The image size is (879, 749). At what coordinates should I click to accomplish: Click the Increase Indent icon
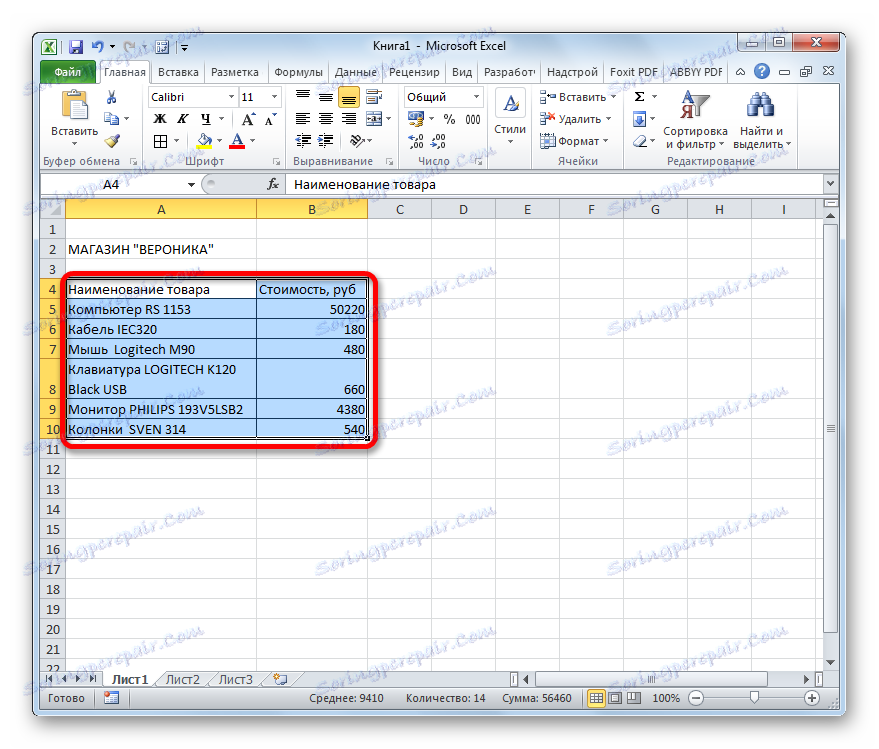[x=326, y=140]
